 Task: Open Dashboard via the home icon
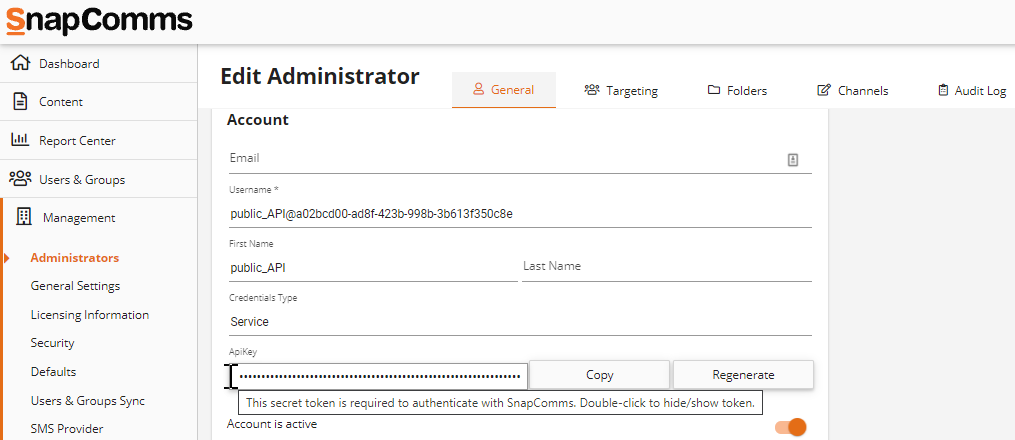[x=19, y=63]
